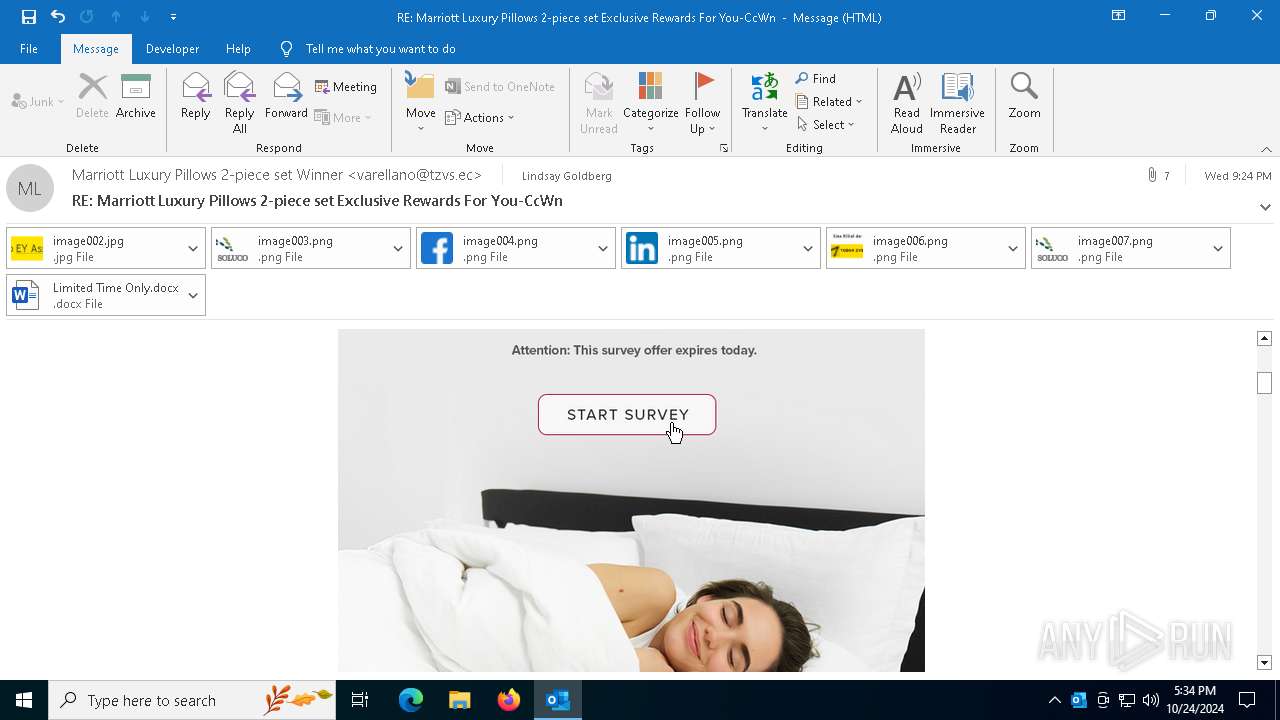Click the attachment paperclip count
The image size is (1280, 720).
pos(1158,175)
